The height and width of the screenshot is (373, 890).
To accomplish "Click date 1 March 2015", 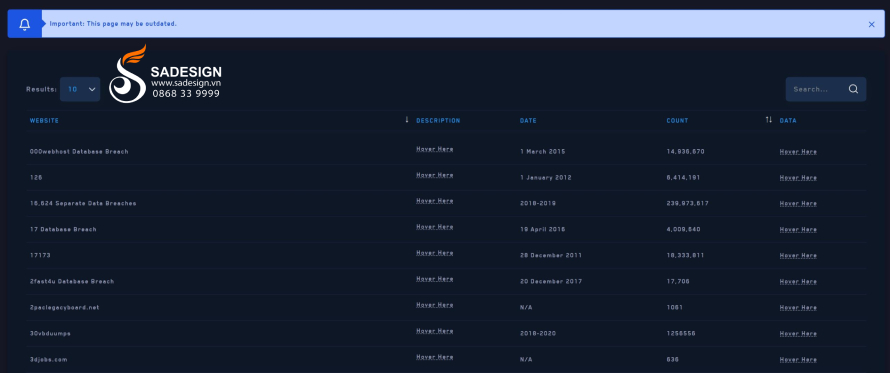I will click(543, 152).
